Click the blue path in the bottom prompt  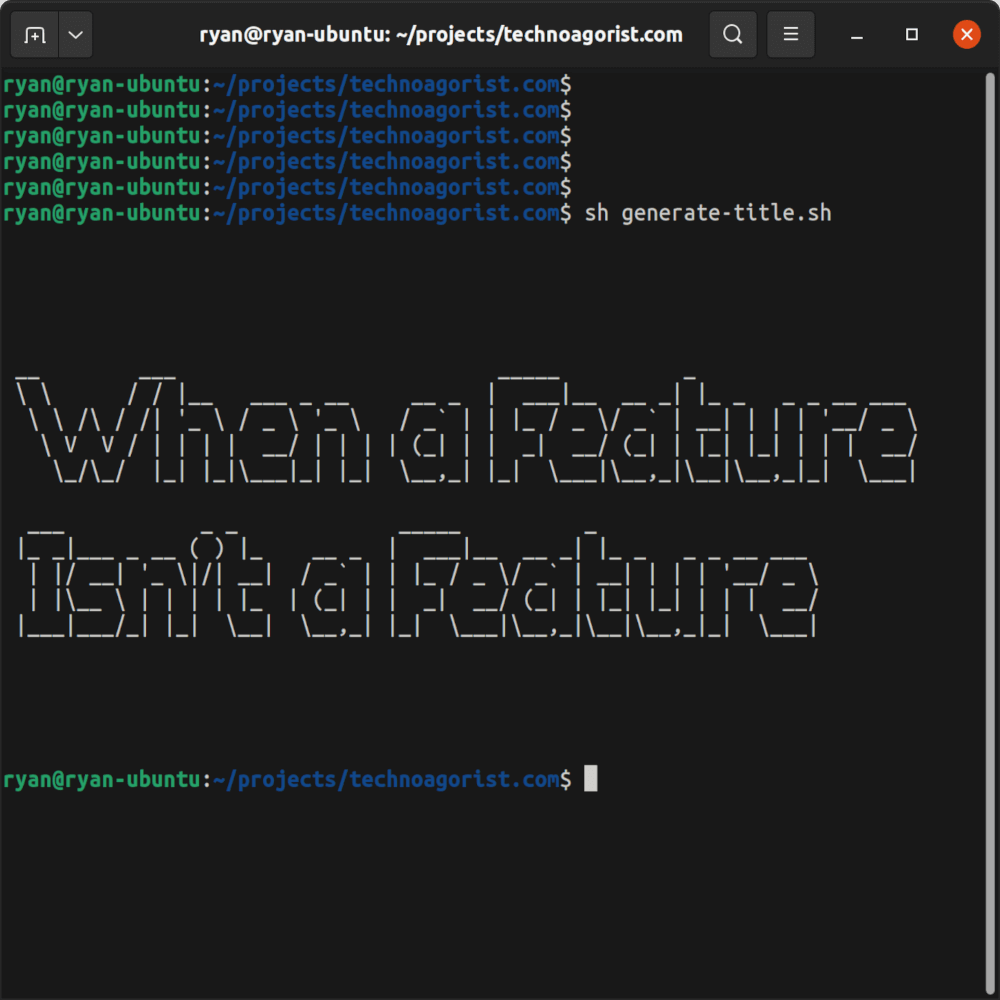tap(386, 779)
